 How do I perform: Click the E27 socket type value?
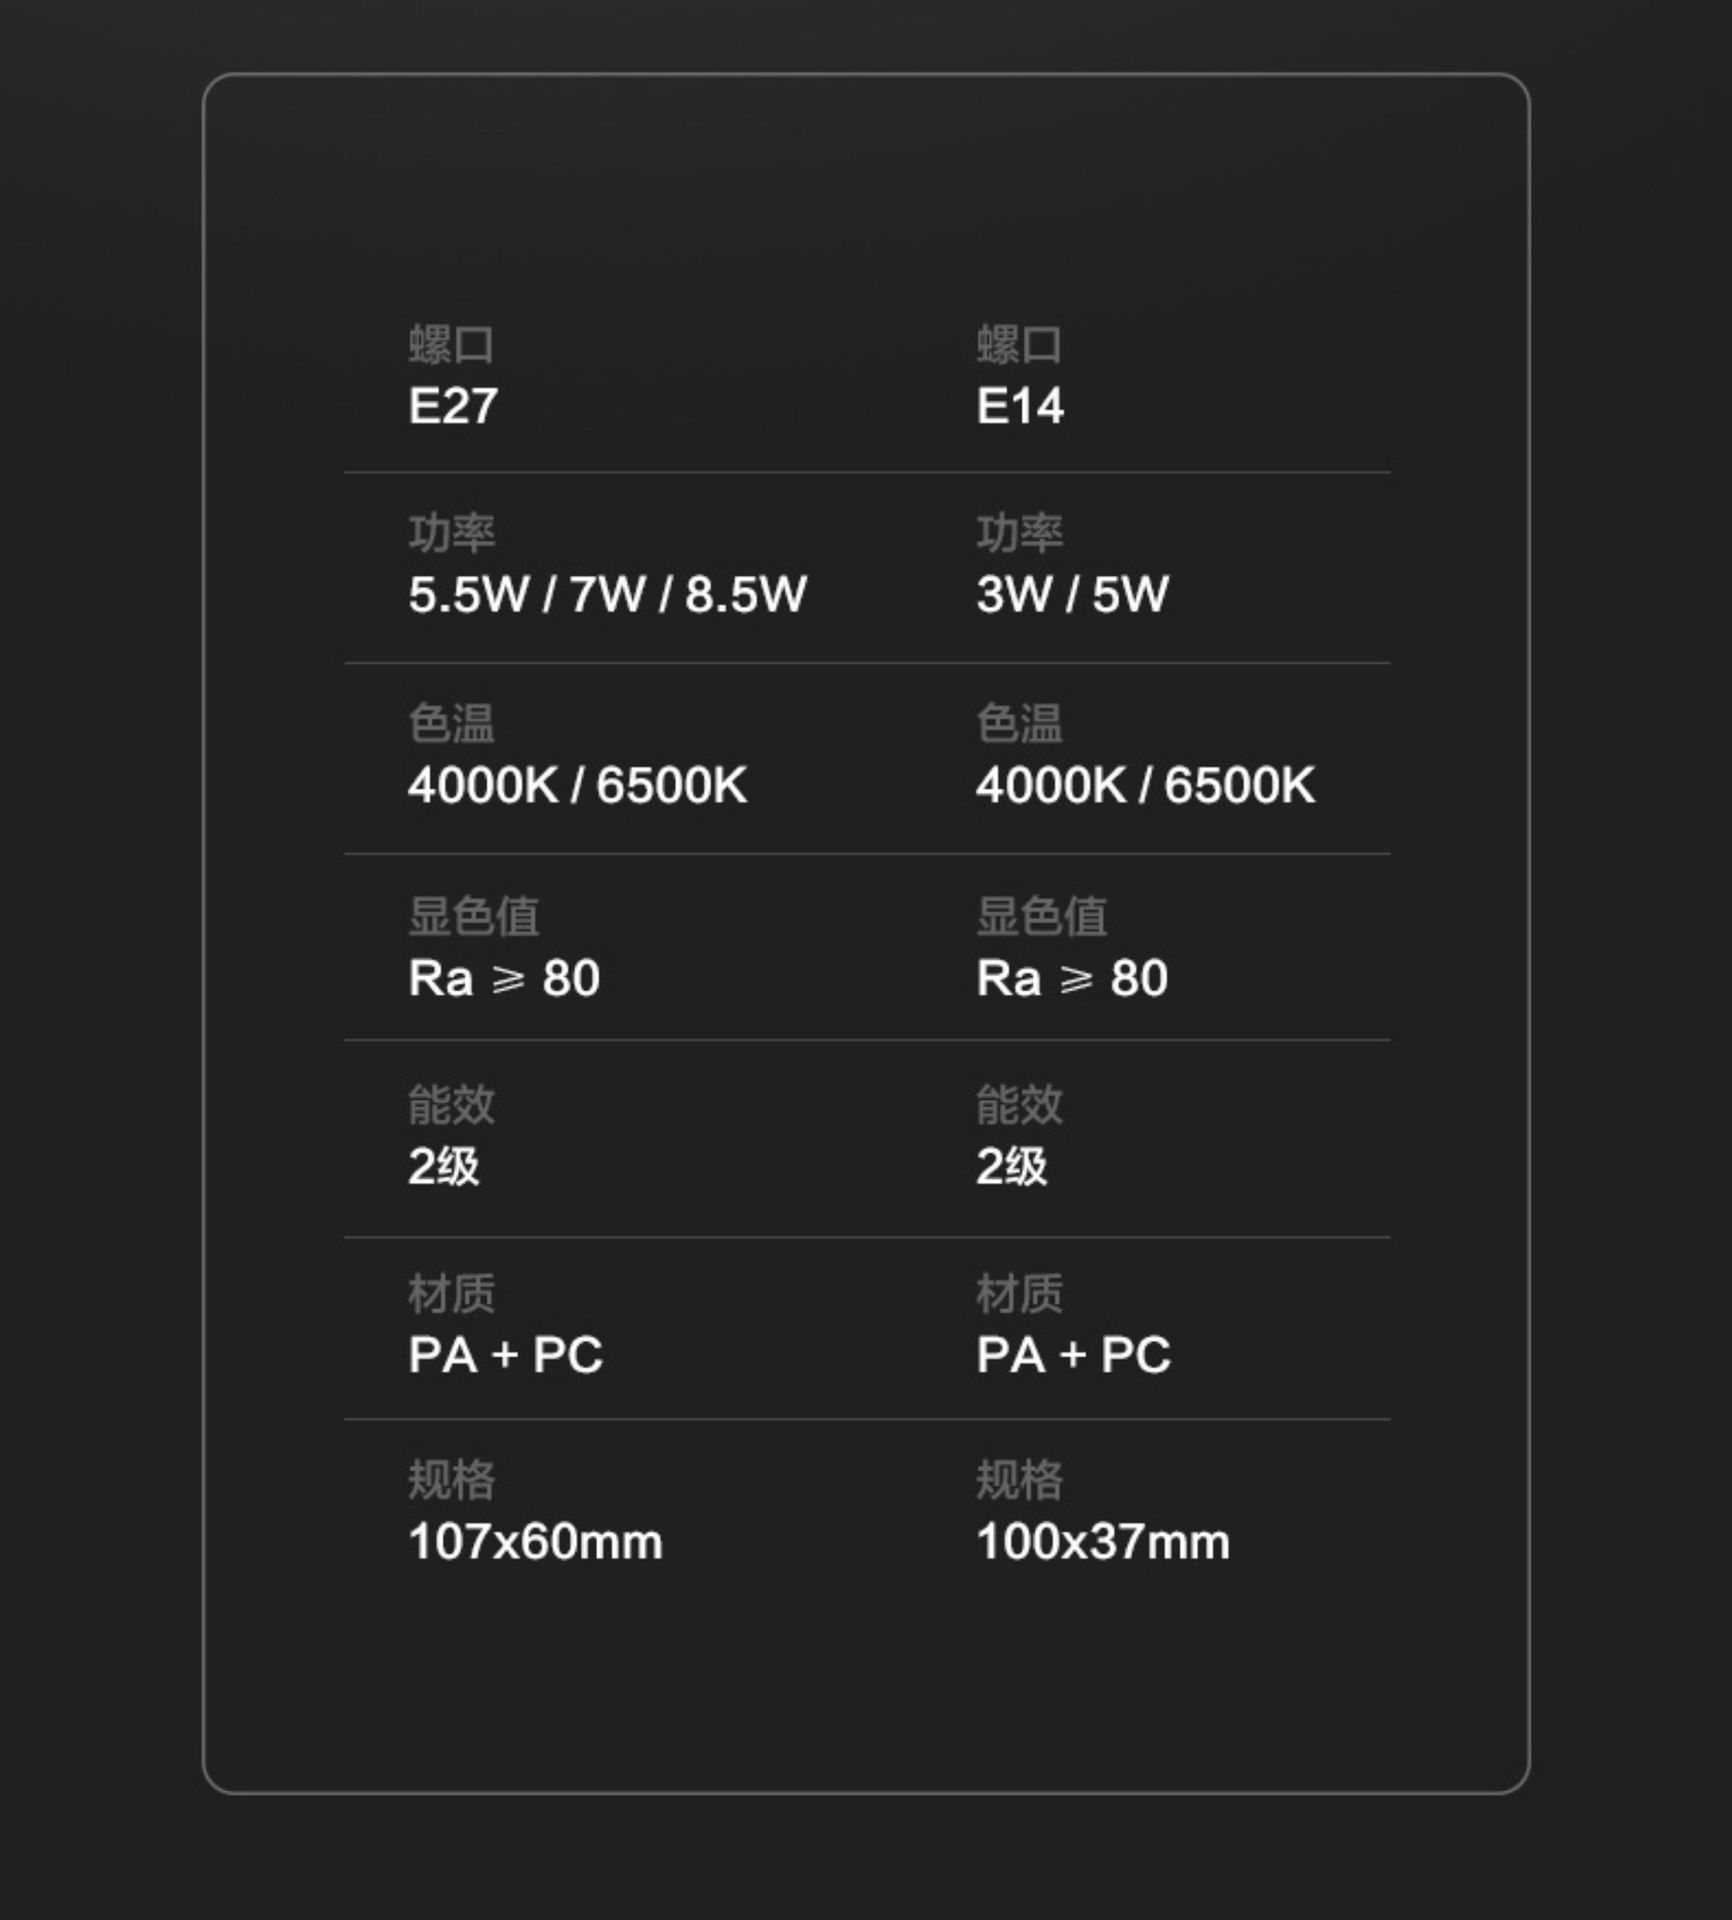tap(453, 406)
